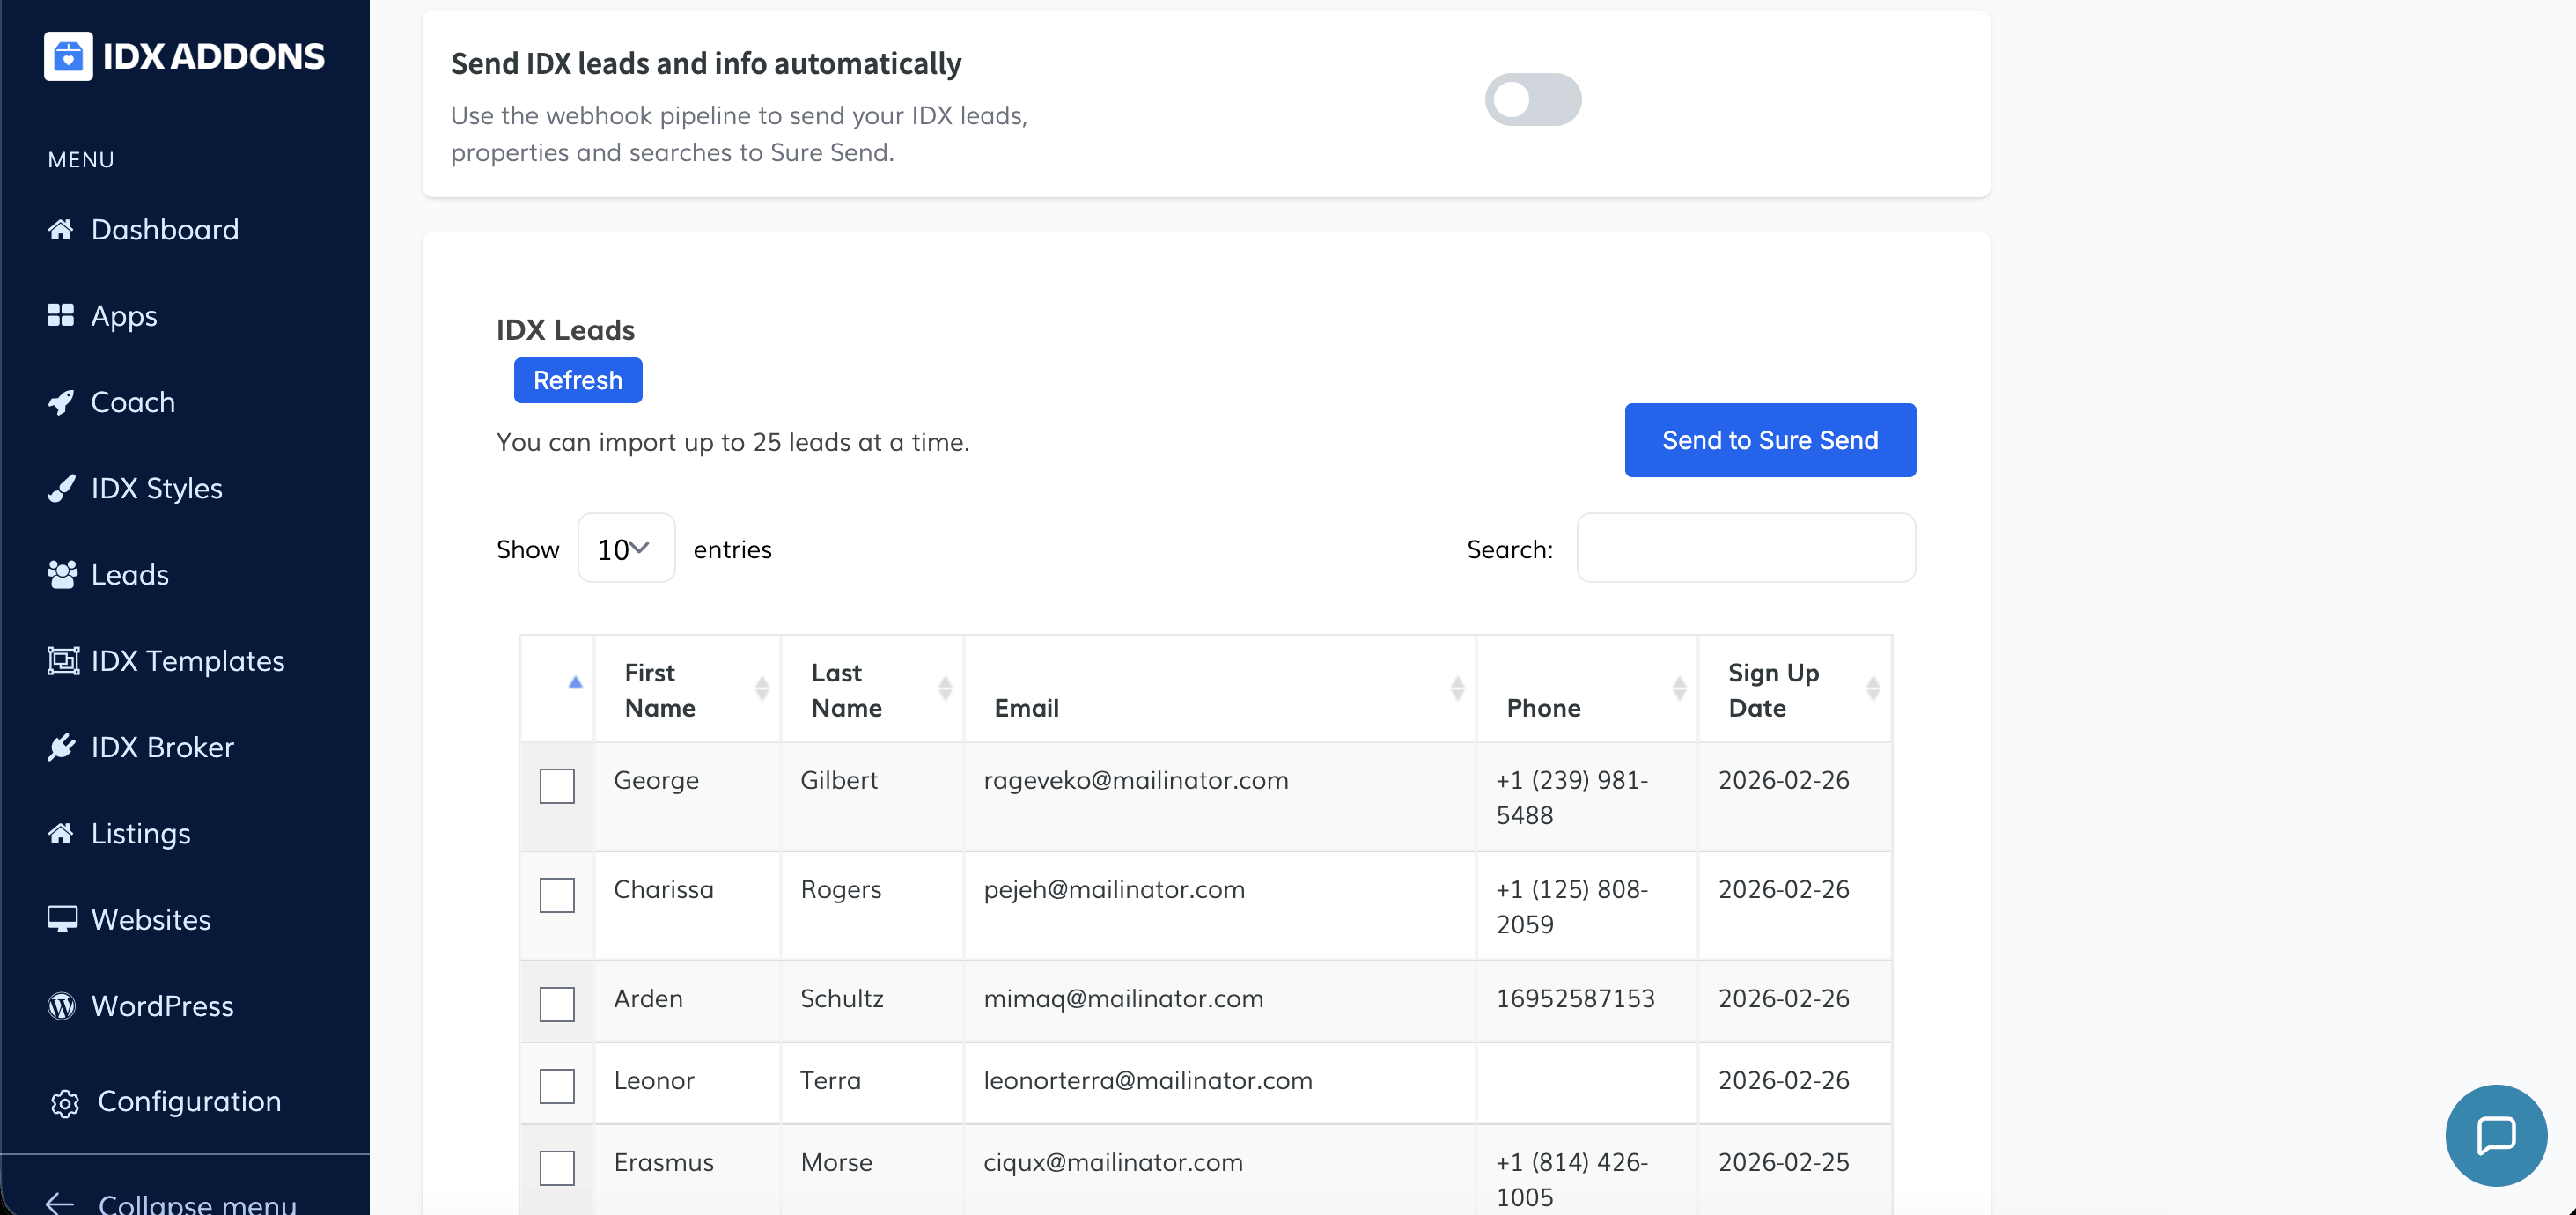Click the WordPress logo icon
The image size is (2576, 1215).
pos(61,1005)
